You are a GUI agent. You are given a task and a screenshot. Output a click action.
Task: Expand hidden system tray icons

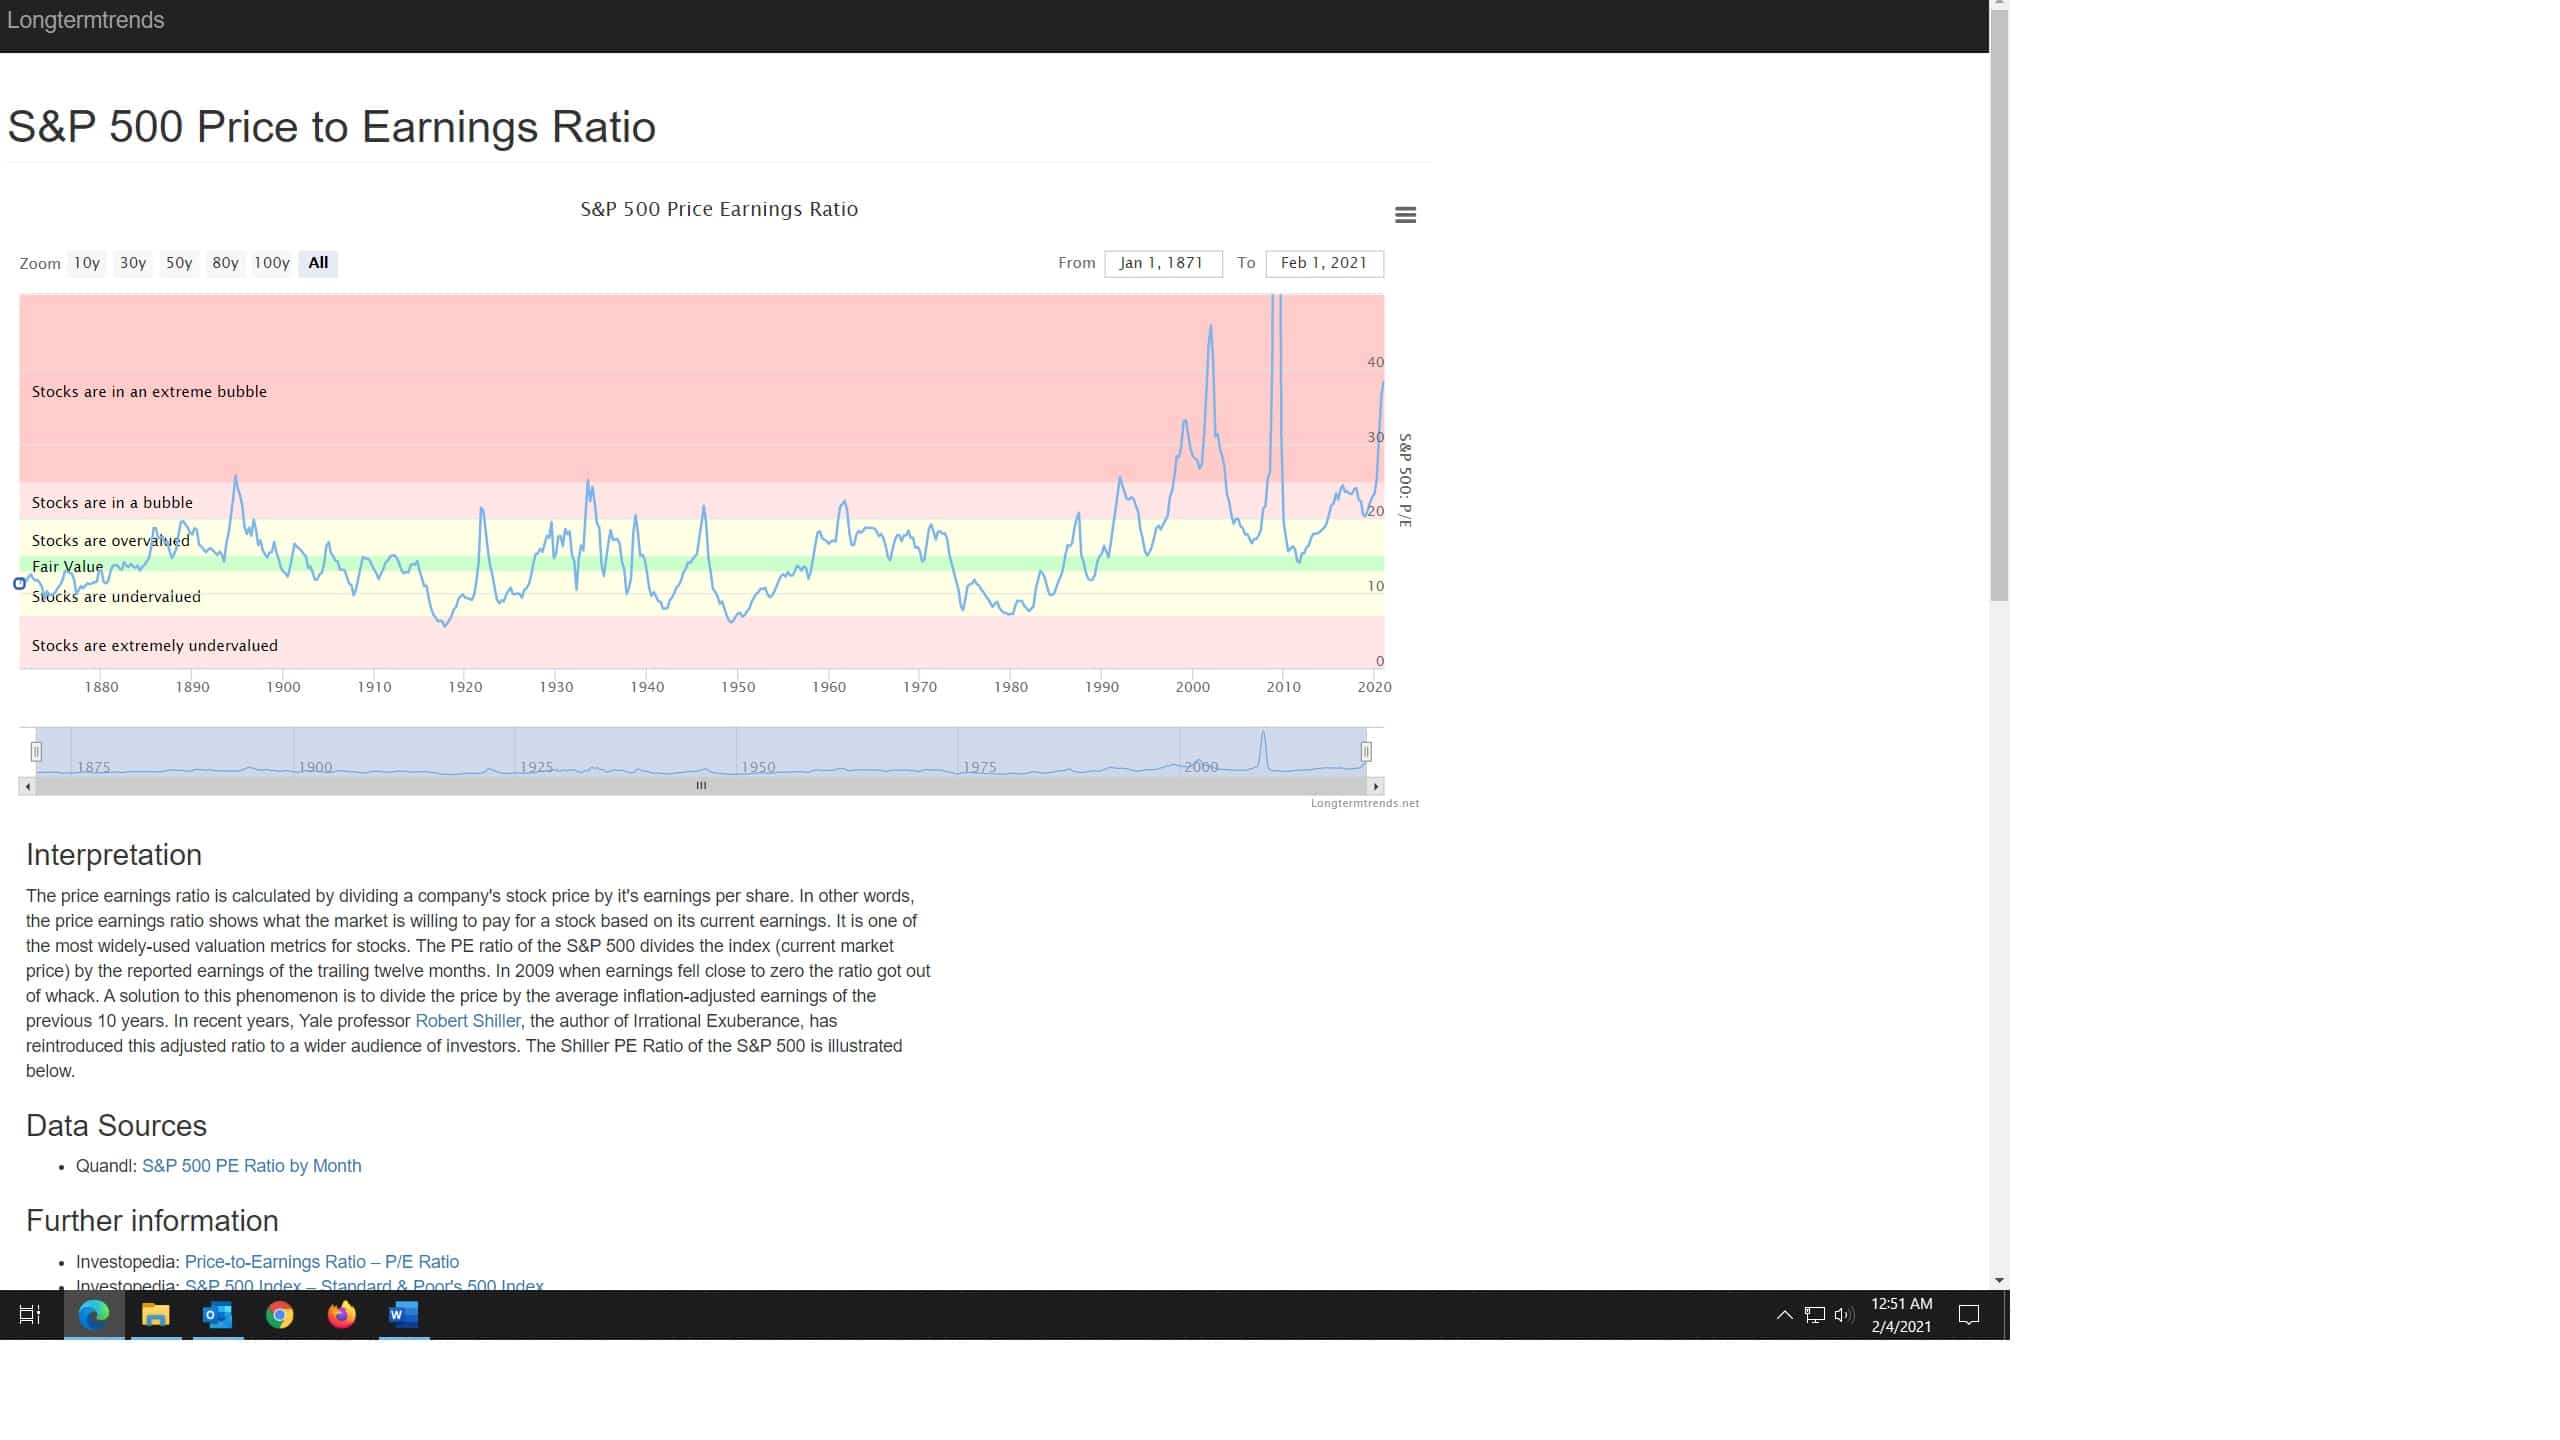[x=1784, y=1315]
